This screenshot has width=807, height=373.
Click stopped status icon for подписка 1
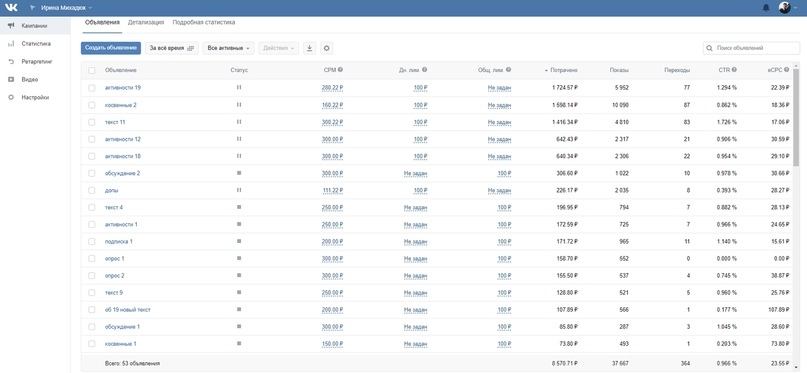tap(239, 241)
